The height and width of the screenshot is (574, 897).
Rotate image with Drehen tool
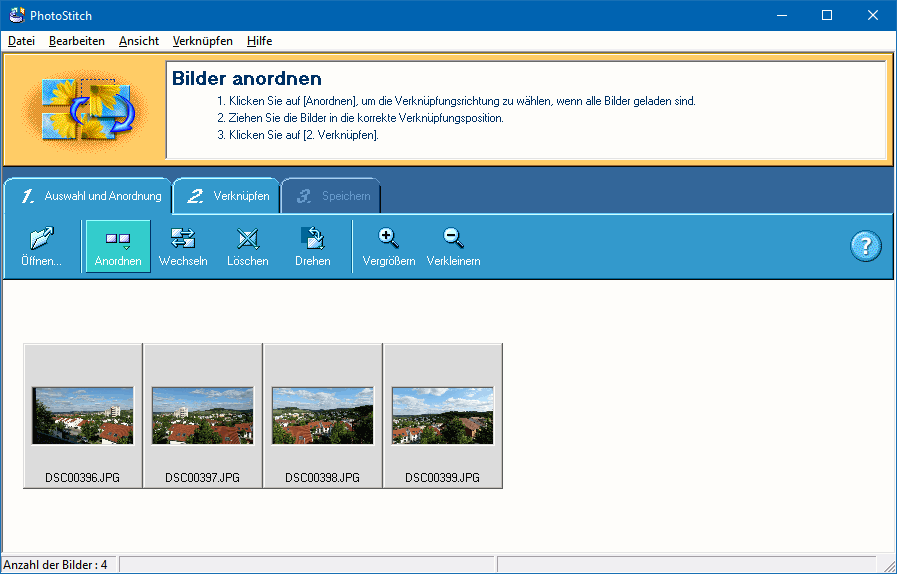click(312, 246)
